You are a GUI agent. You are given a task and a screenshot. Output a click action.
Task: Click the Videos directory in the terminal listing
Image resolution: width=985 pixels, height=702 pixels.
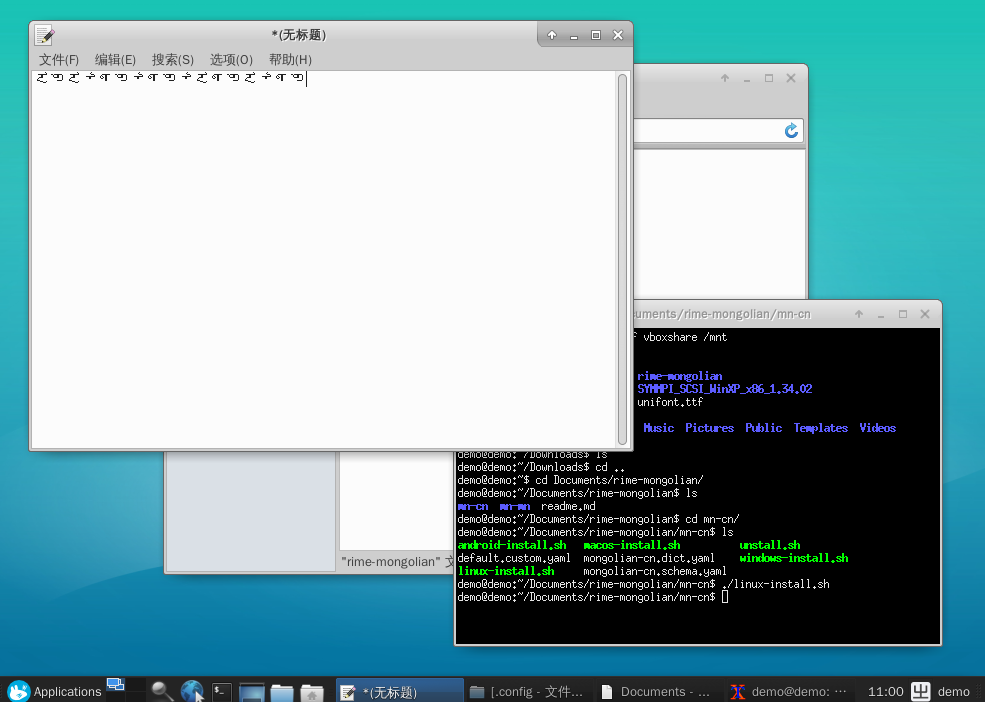[878, 428]
